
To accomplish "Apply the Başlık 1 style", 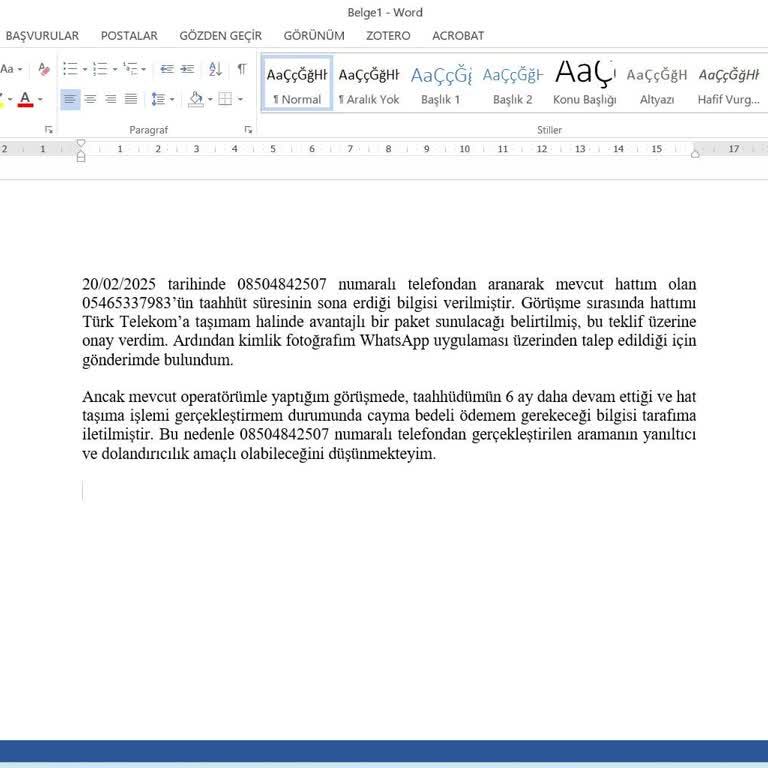I will pos(441,83).
